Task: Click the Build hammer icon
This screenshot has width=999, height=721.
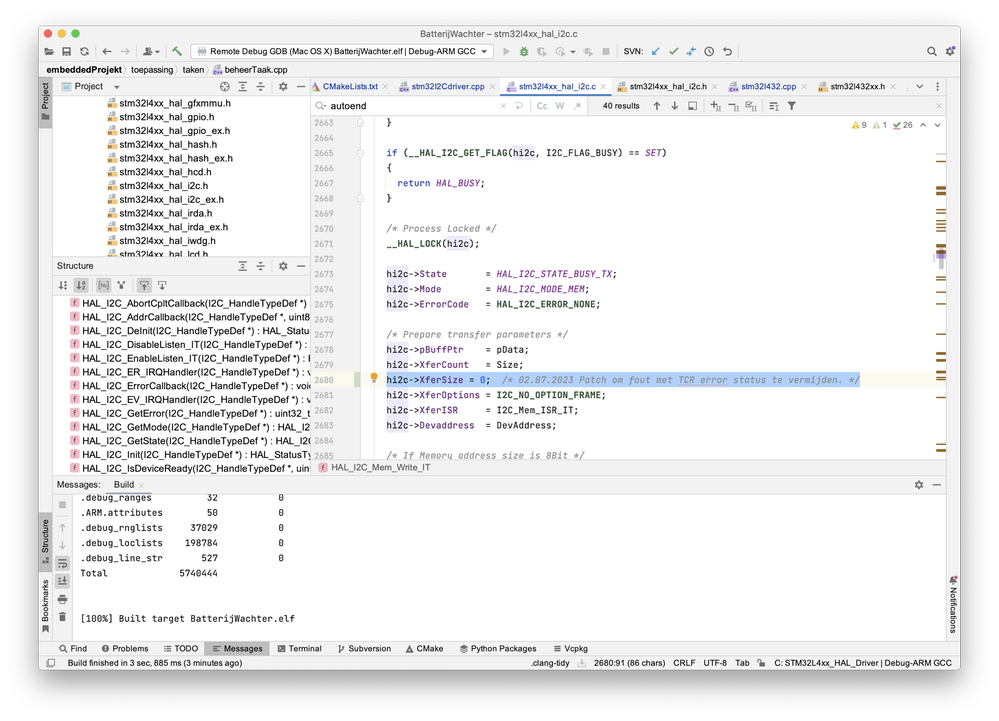Action: (x=177, y=51)
